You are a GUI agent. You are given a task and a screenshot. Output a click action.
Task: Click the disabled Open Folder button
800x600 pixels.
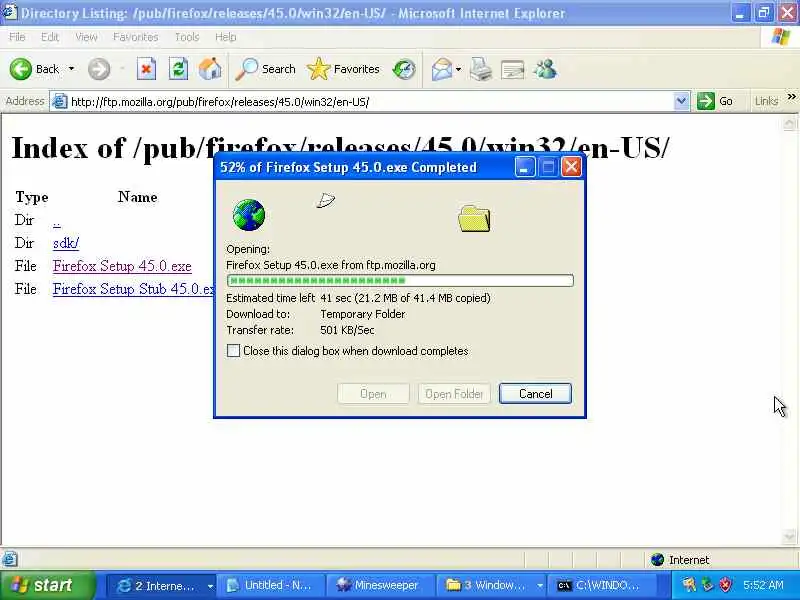click(x=454, y=393)
